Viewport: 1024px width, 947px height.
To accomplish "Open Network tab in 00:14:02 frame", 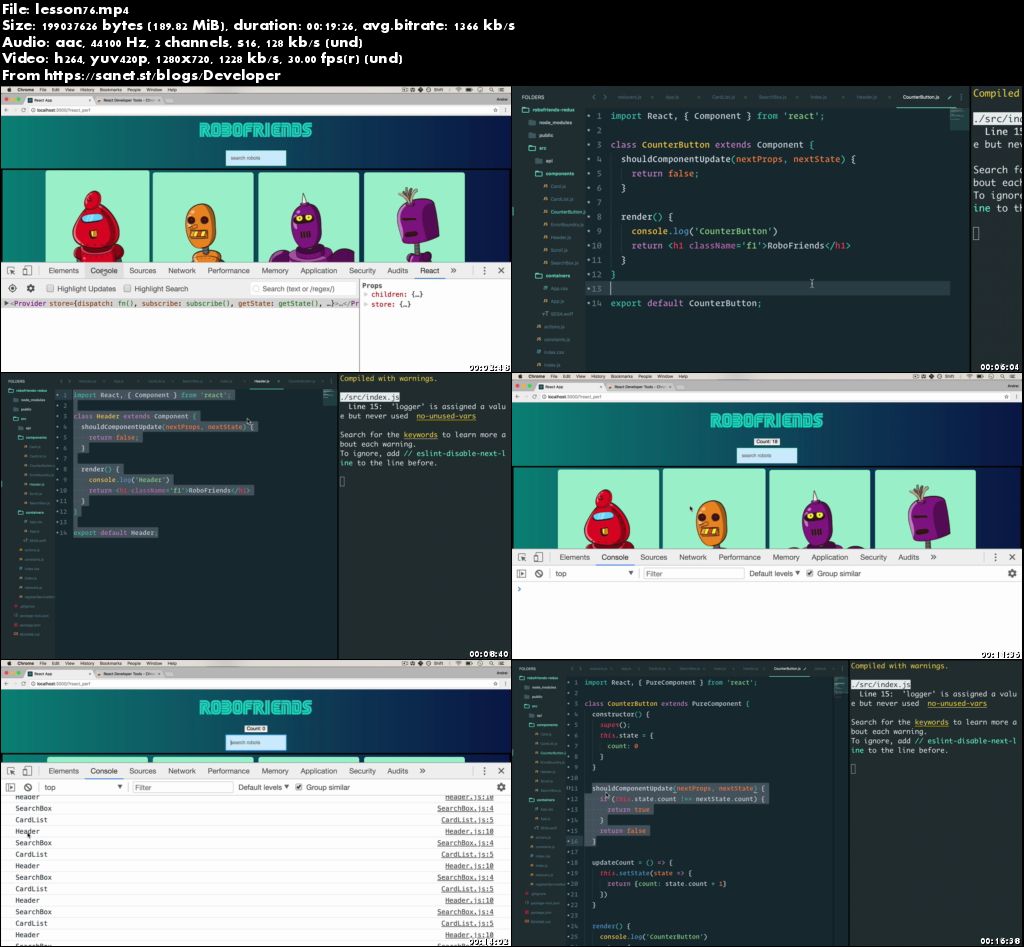I will (x=182, y=771).
